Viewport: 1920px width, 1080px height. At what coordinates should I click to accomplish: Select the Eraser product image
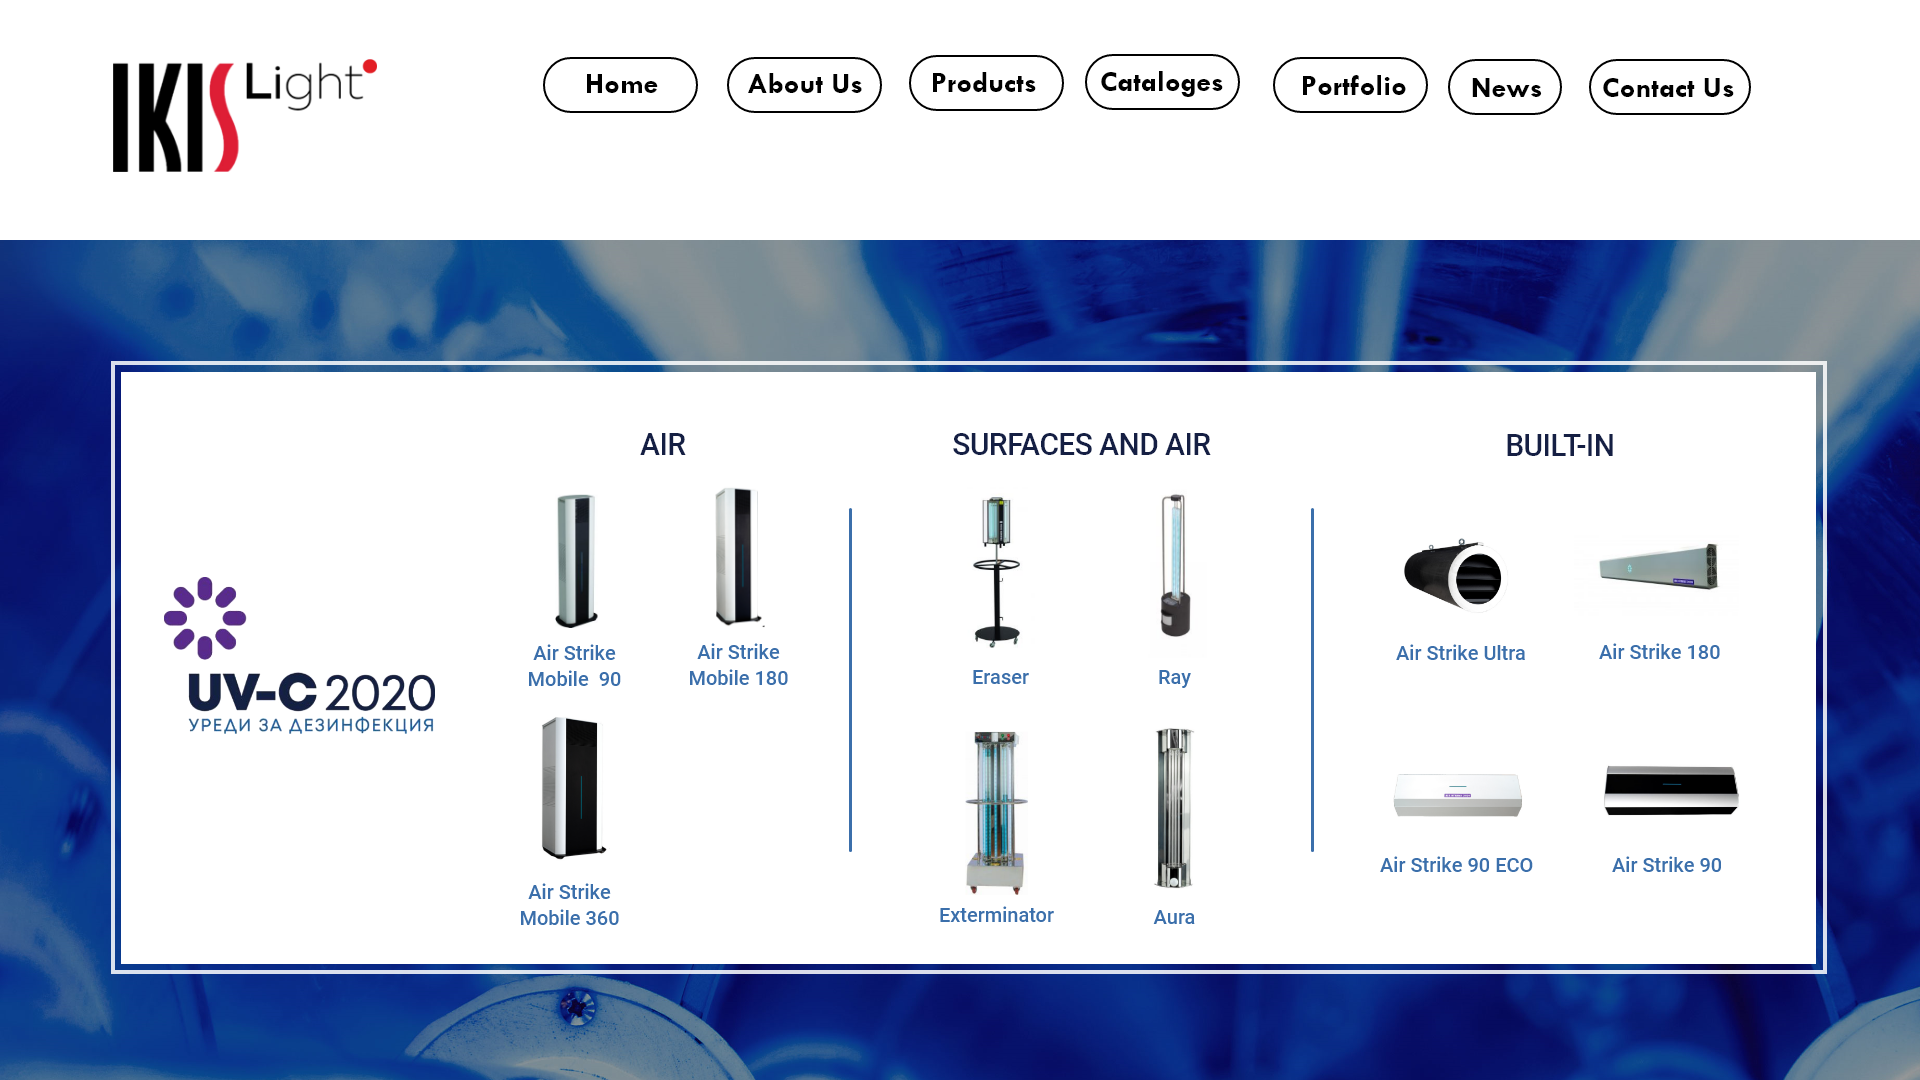tap(997, 571)
